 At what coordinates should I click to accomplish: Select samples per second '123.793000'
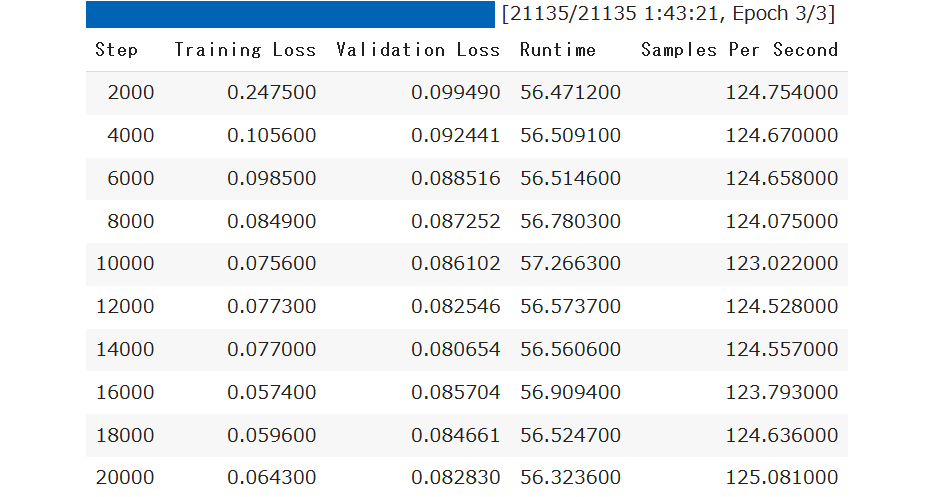pyautogui.click(x=782, y=393)
